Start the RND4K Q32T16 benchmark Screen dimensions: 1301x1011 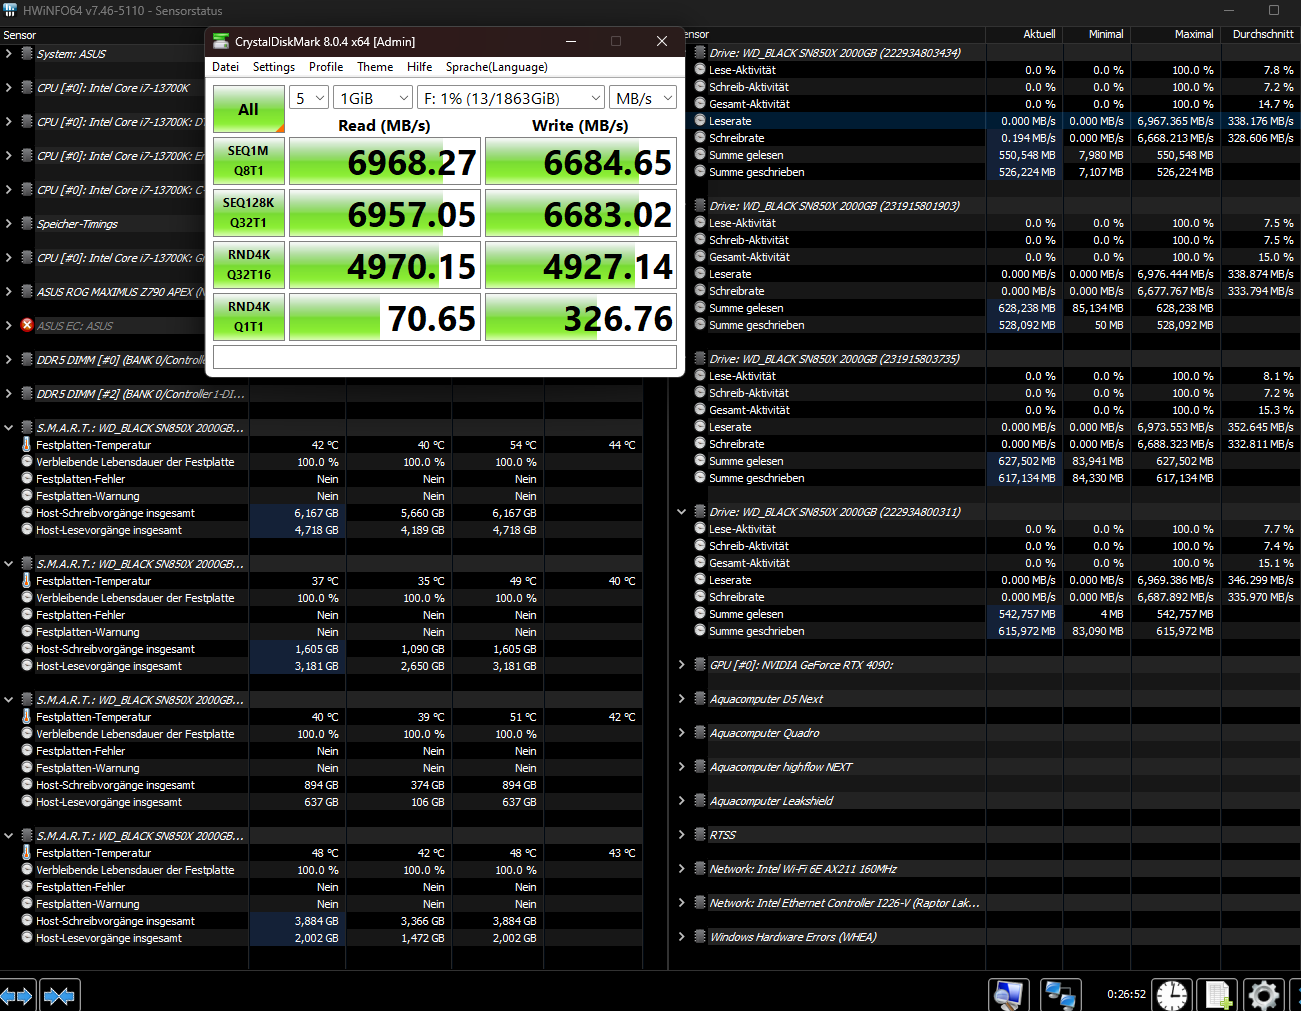pyautogui.click(x=249, y=265)
